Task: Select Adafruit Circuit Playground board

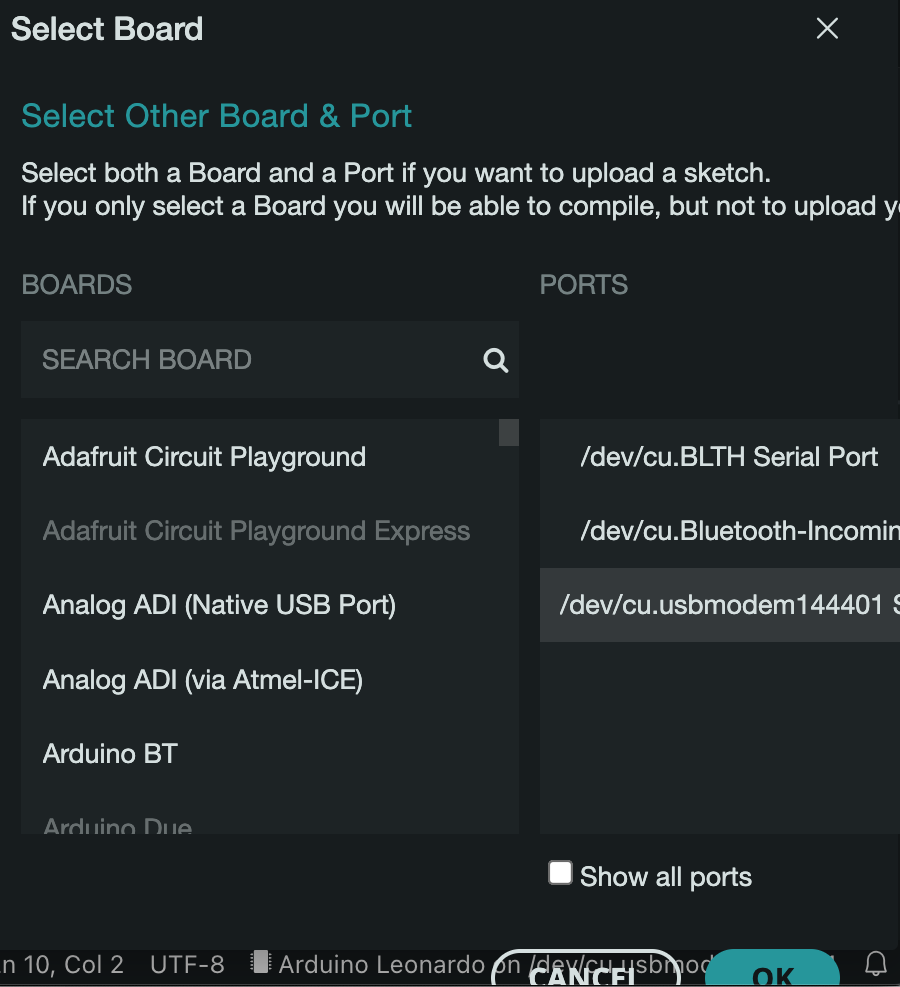Action: coord(204,457)
